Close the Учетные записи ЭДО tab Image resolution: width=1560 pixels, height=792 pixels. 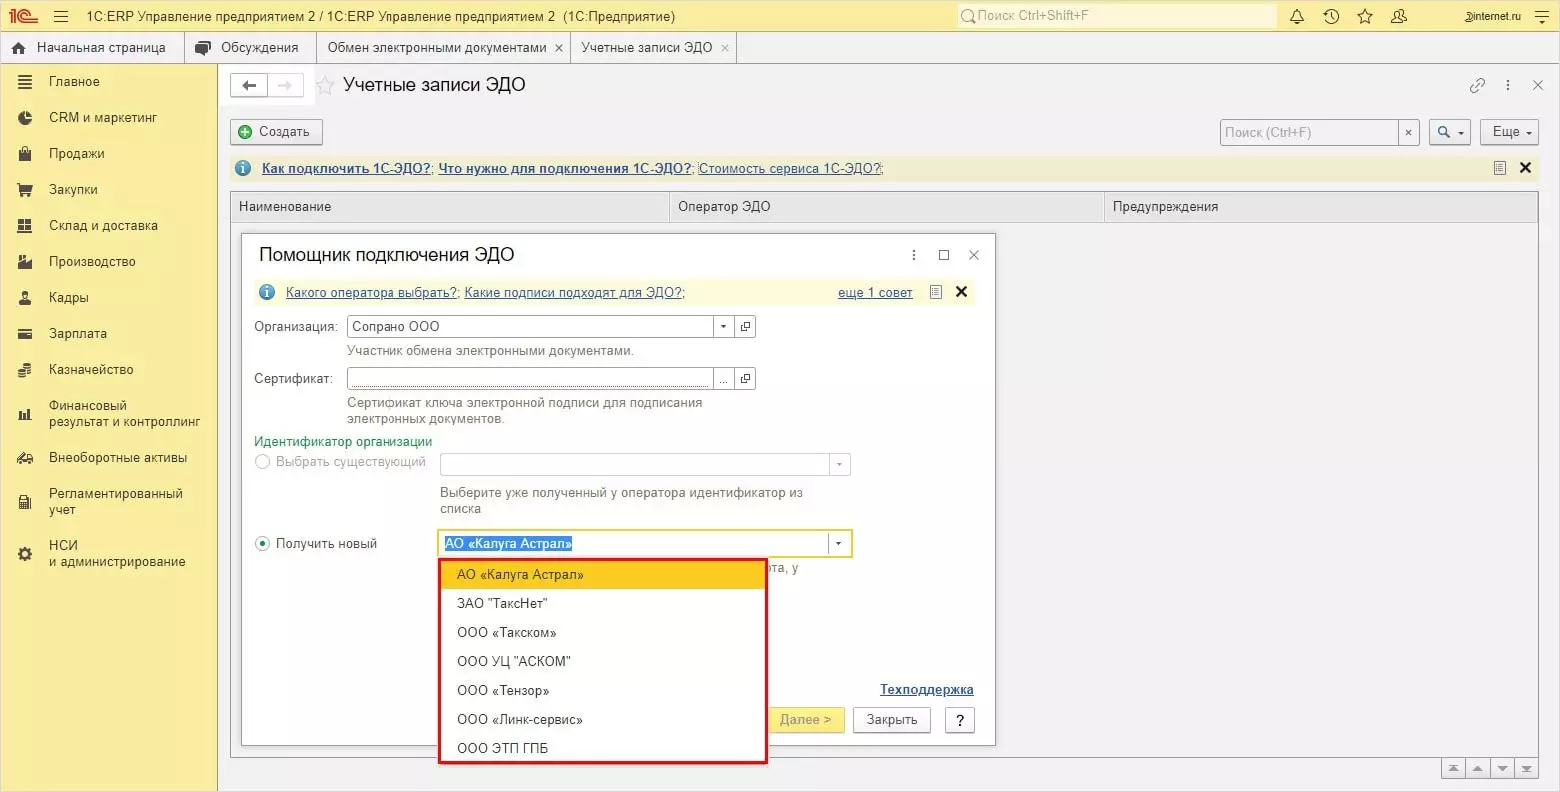725,48
